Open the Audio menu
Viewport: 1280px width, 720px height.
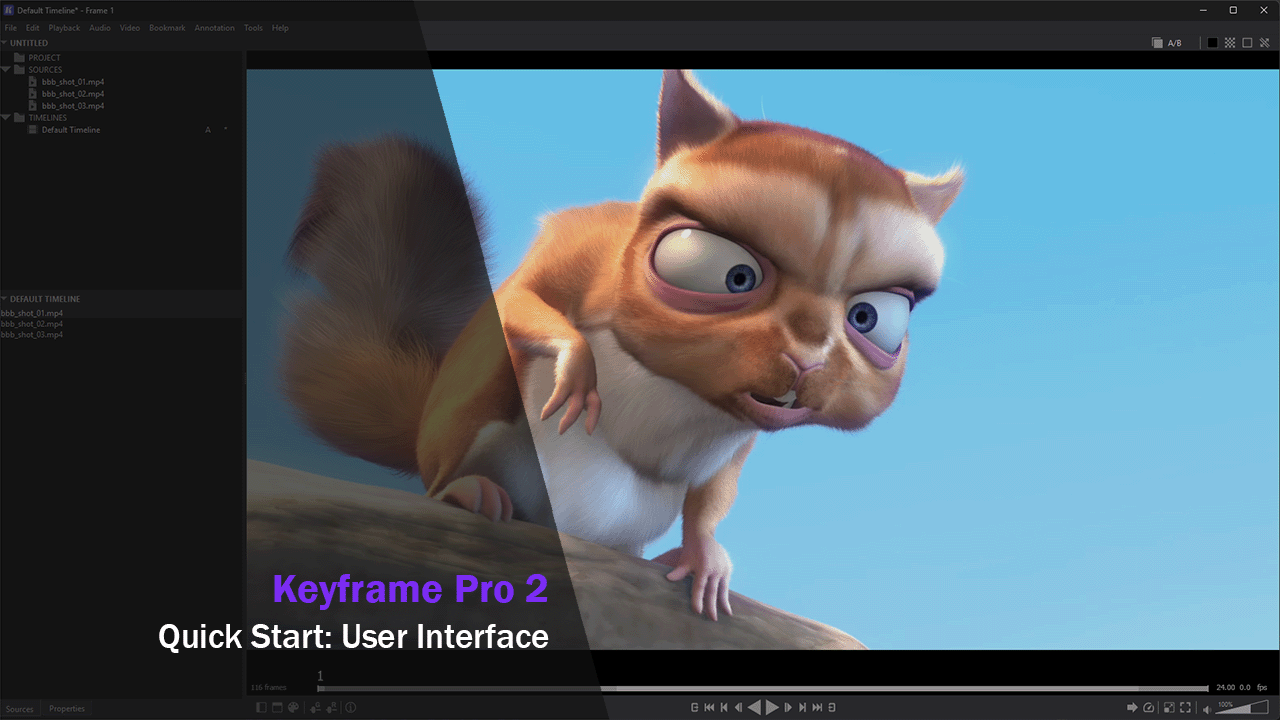100,28
